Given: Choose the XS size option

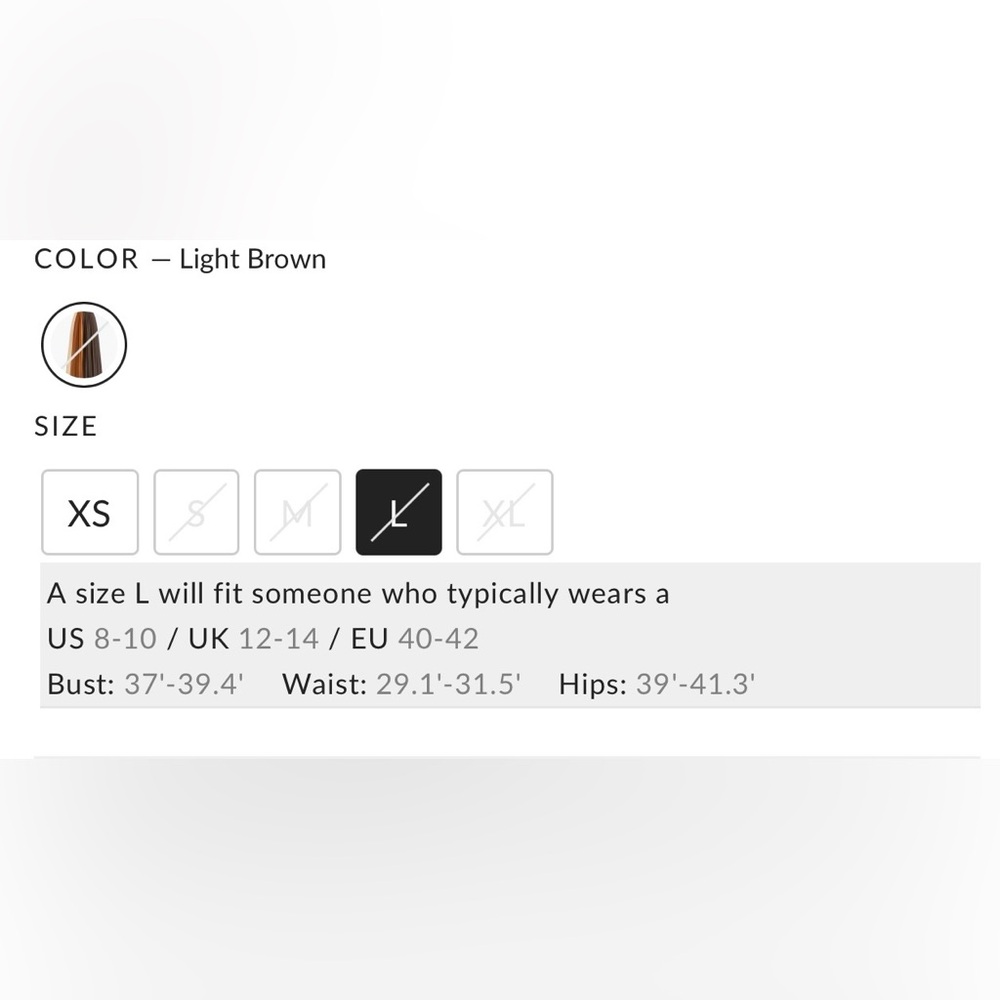Looking at the screenshot, I should point(90,512).
